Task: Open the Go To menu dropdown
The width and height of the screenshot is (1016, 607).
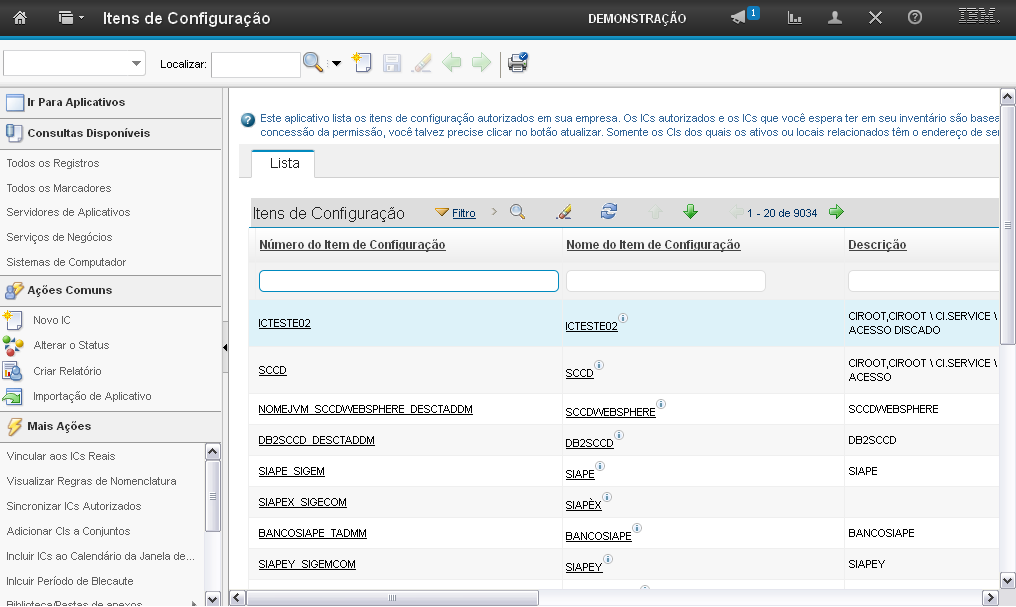Action: coord(69,18)
